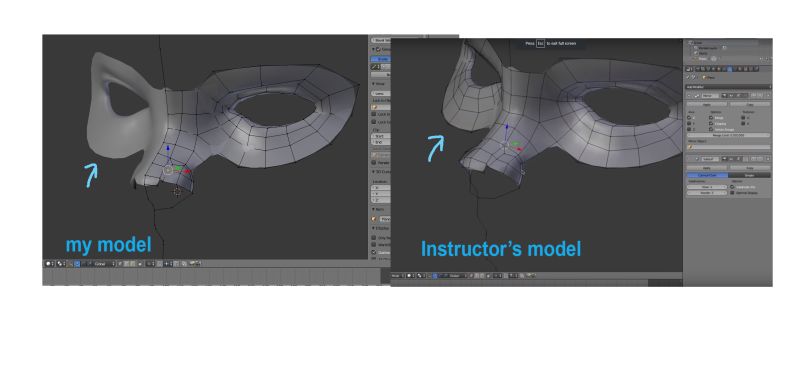The height and width of the screenshot is (372, 800).
Task: Toggle Subsurf modifier viewport eye icon
Action: tap(731, 159)
